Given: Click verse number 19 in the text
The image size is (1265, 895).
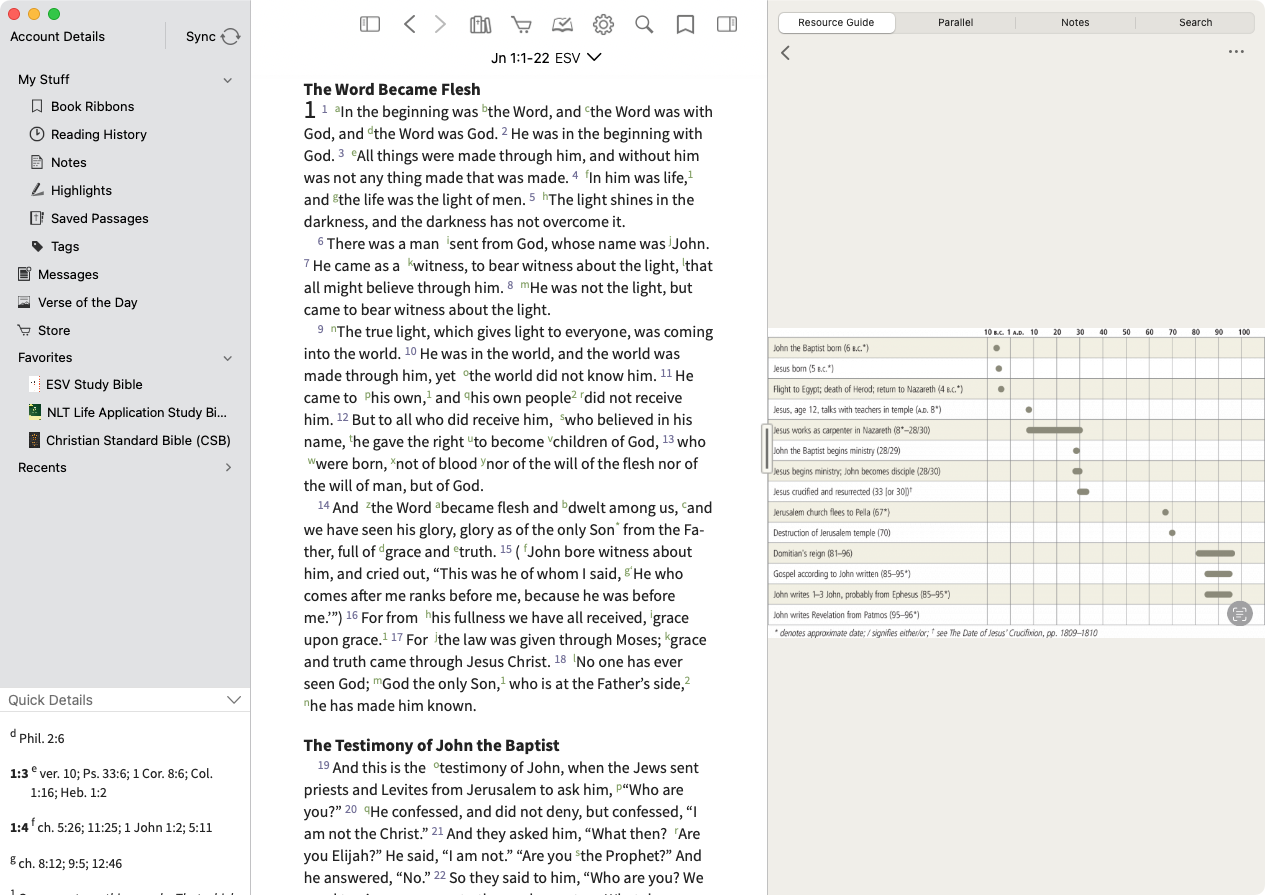Looking at the screenshot, I should click(x=323, y=766).
